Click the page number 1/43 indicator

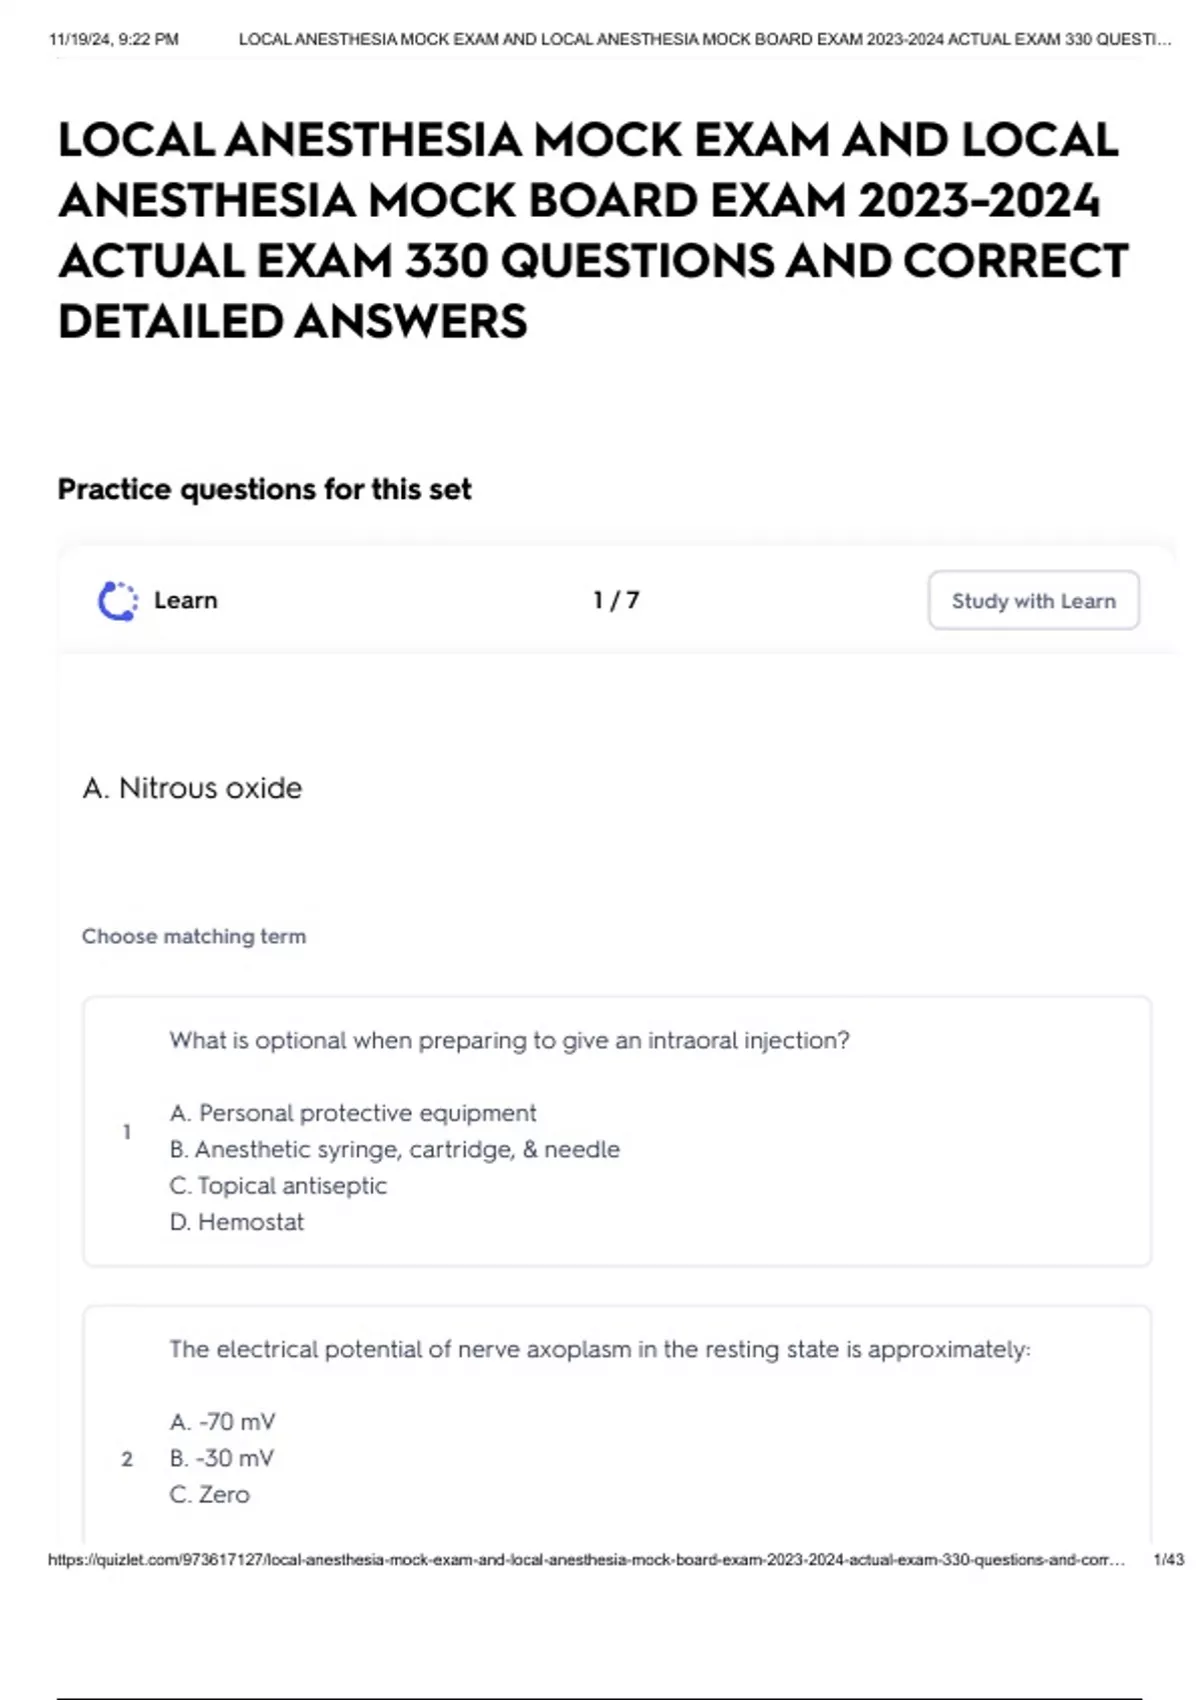1168,1560
